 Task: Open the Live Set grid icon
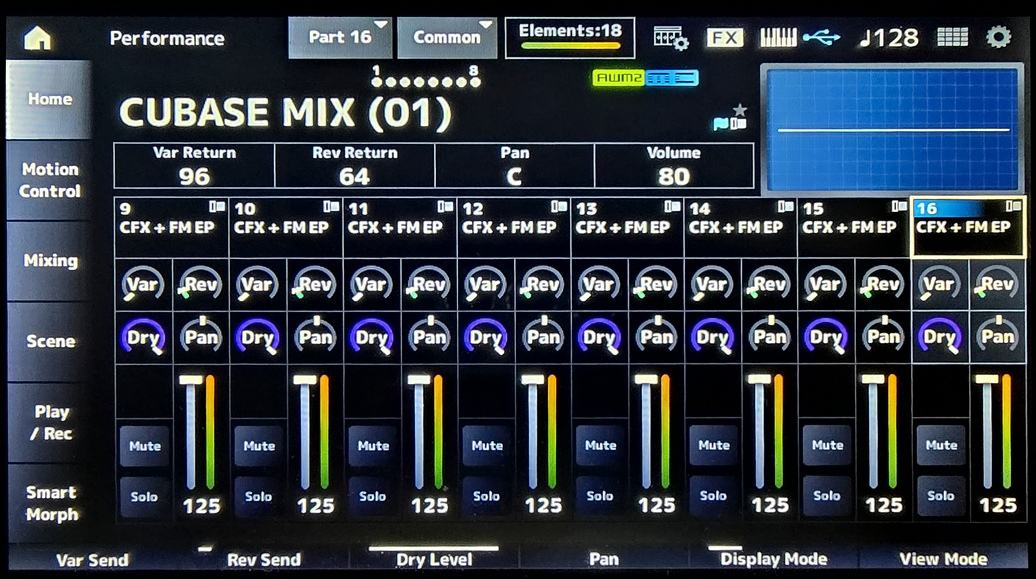click(952, 38)
